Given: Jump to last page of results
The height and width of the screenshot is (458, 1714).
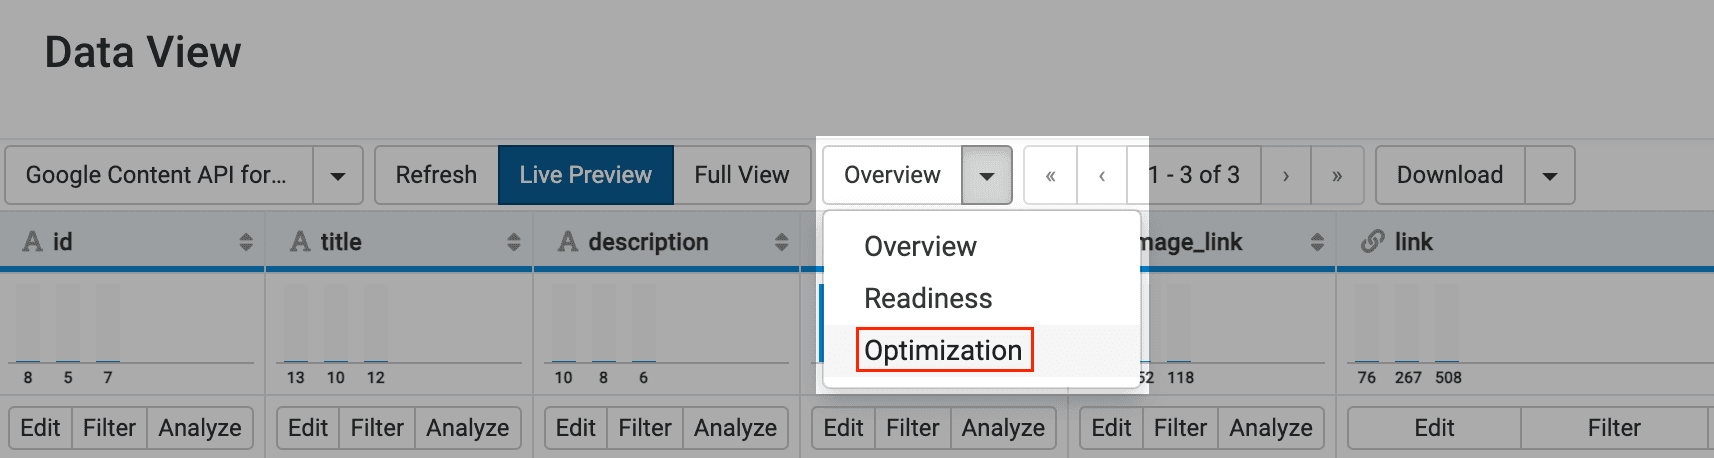Looking at the screenshot, I should (1337, 176).
